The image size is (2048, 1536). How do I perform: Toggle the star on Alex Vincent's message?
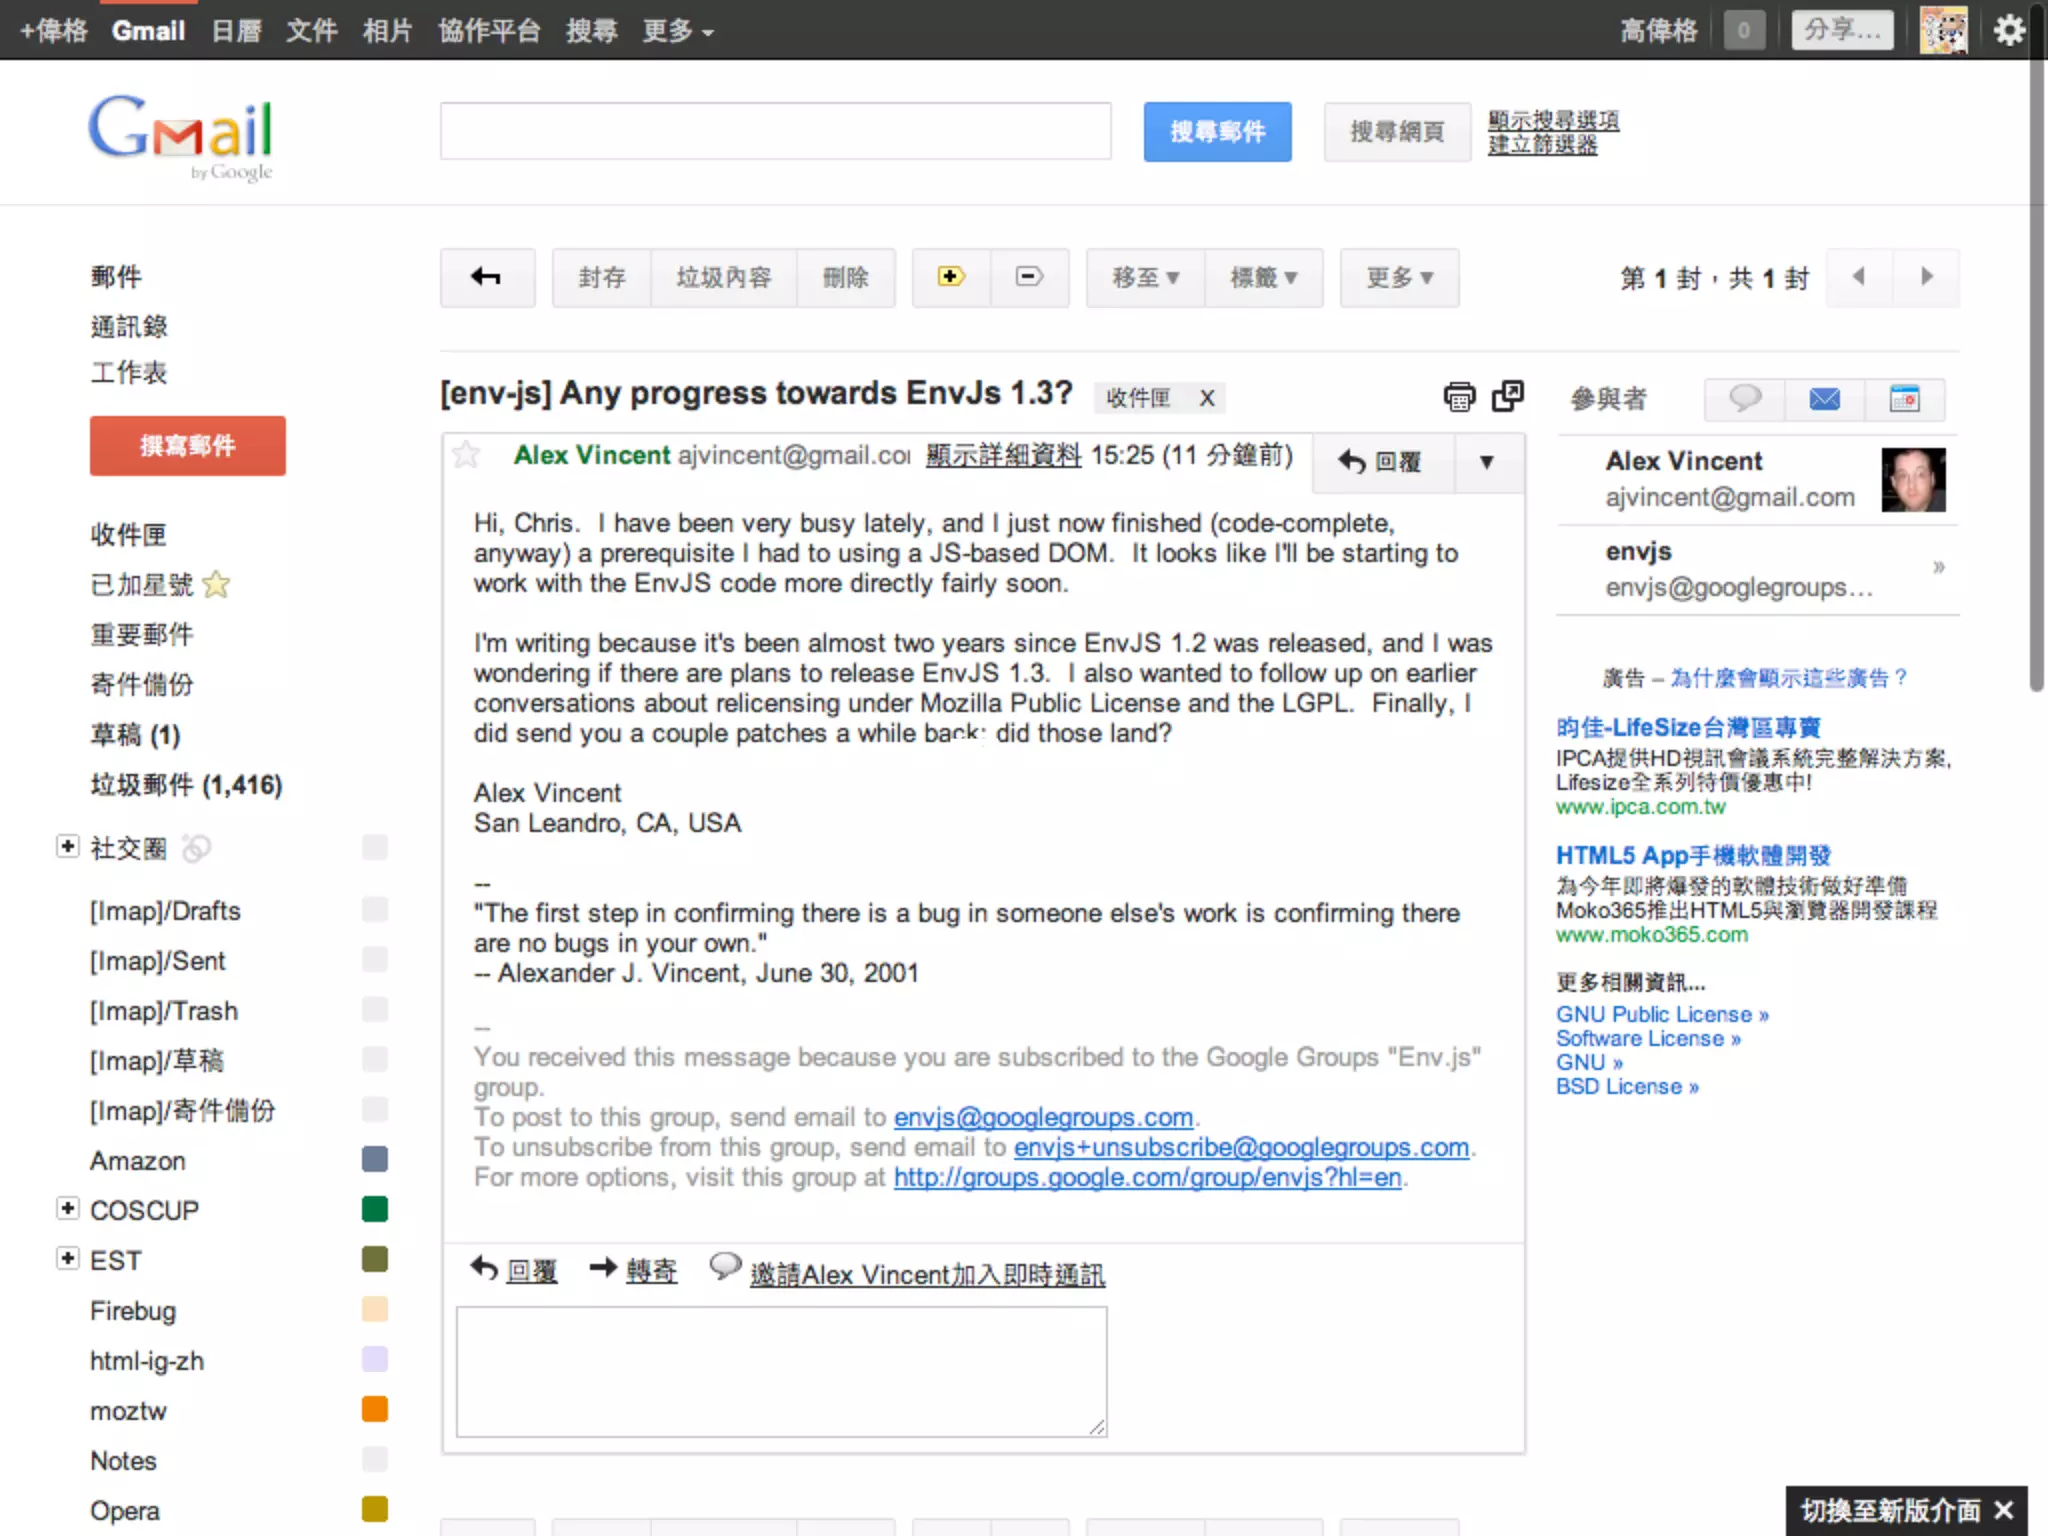(x=466, y=456)
